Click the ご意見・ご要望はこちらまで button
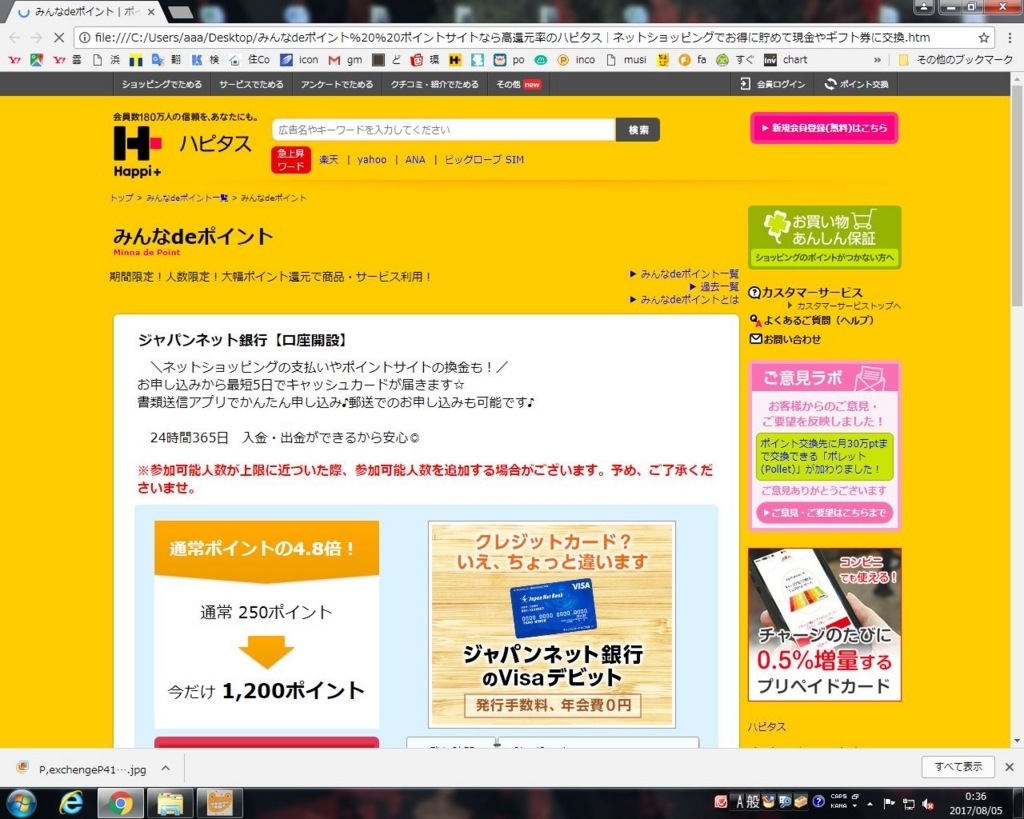This screenshot has width=1024, height=819. coord(824,513)
